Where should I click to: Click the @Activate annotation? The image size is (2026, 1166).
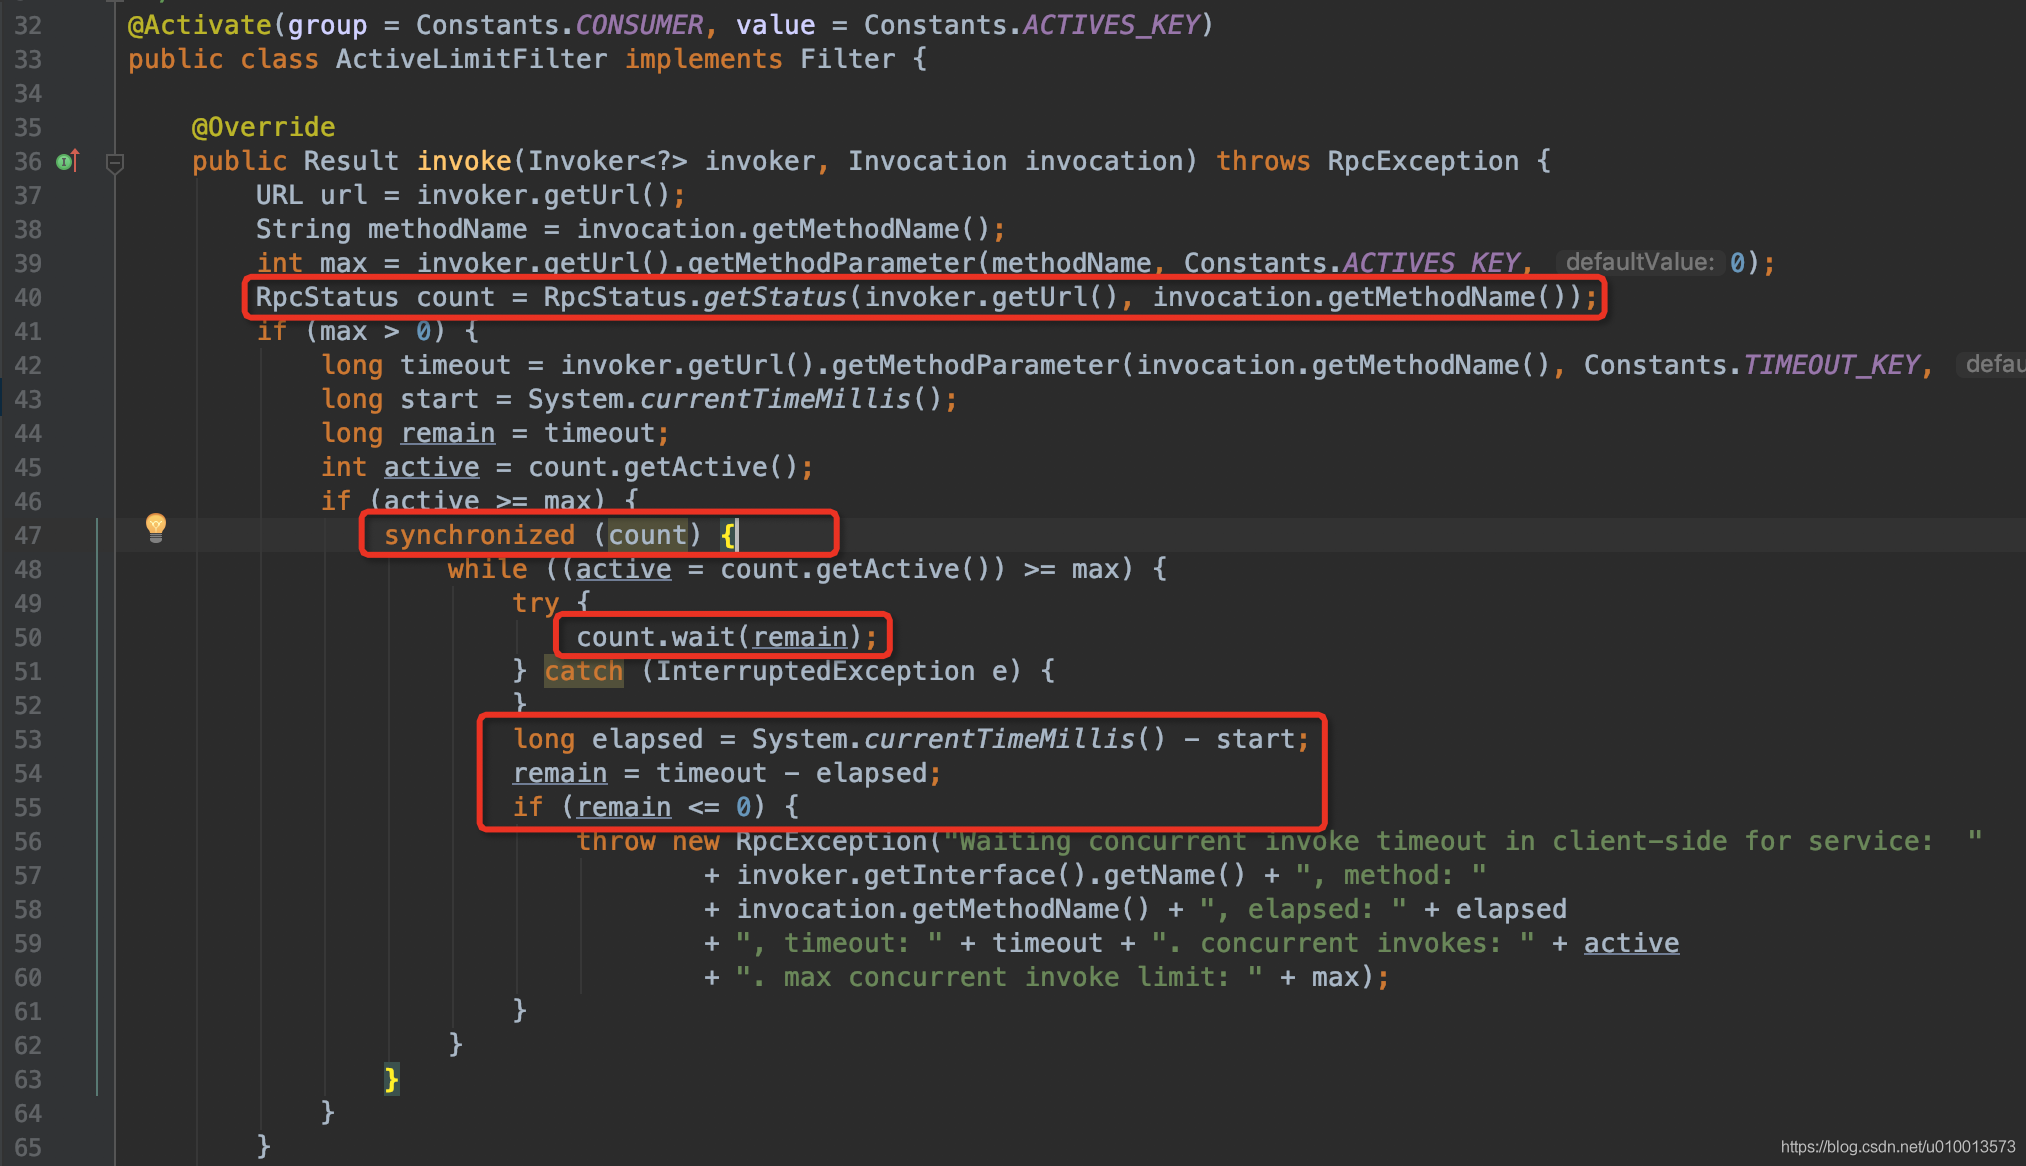pyautogui.click(x=199, y=25)
